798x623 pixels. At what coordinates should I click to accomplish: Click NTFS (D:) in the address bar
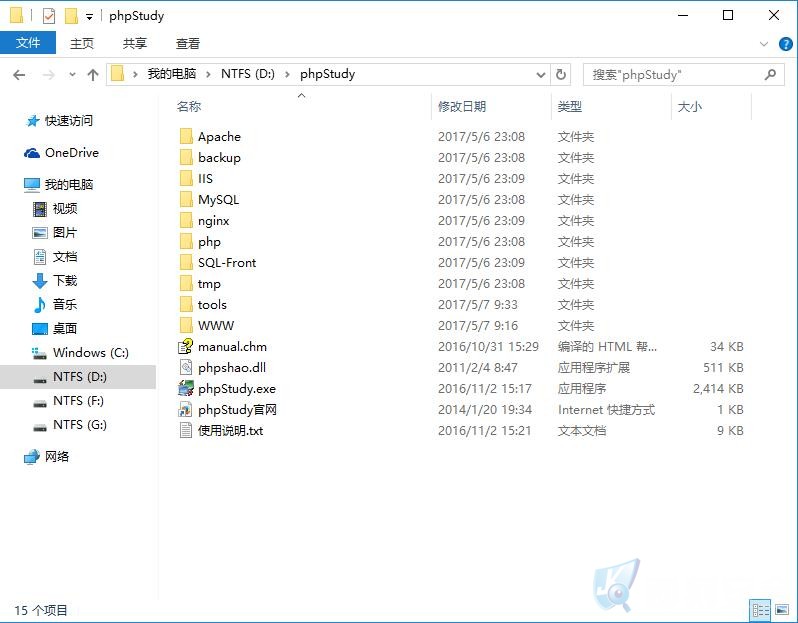point(248,74)
